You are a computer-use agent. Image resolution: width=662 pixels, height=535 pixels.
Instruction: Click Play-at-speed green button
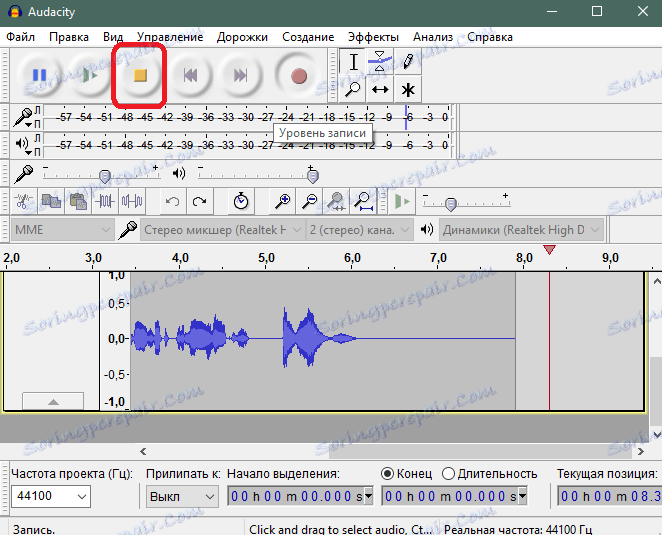(x=402, y=201)
